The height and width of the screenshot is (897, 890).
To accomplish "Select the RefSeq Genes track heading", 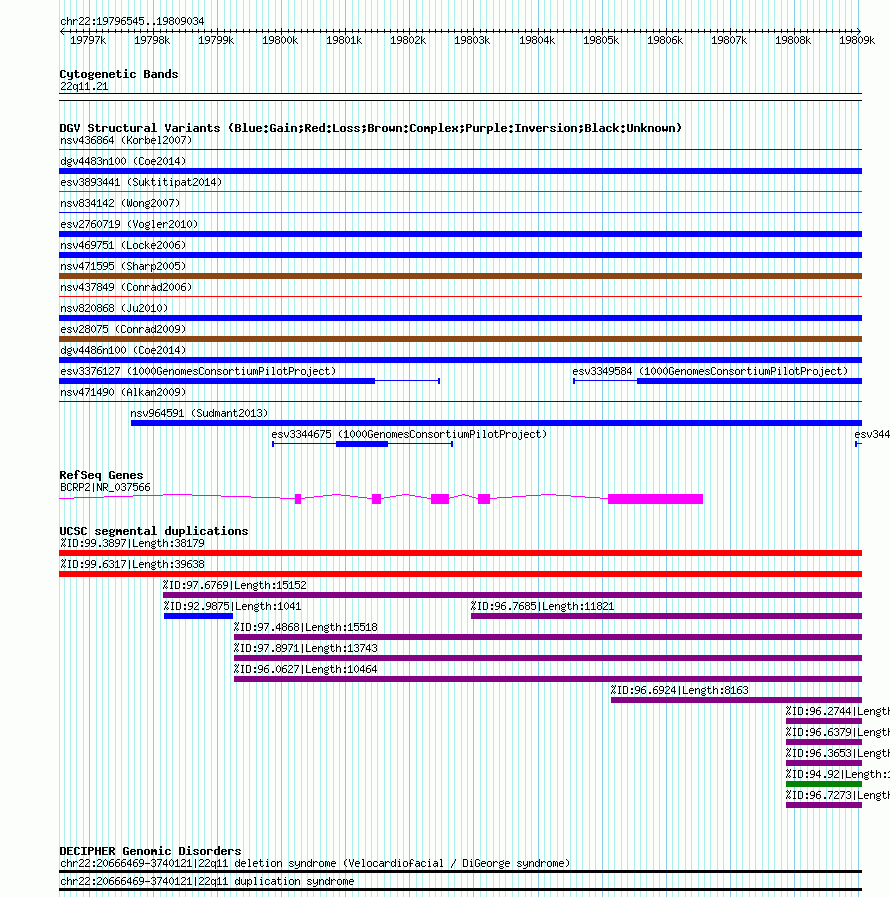I will coord(101,475).
